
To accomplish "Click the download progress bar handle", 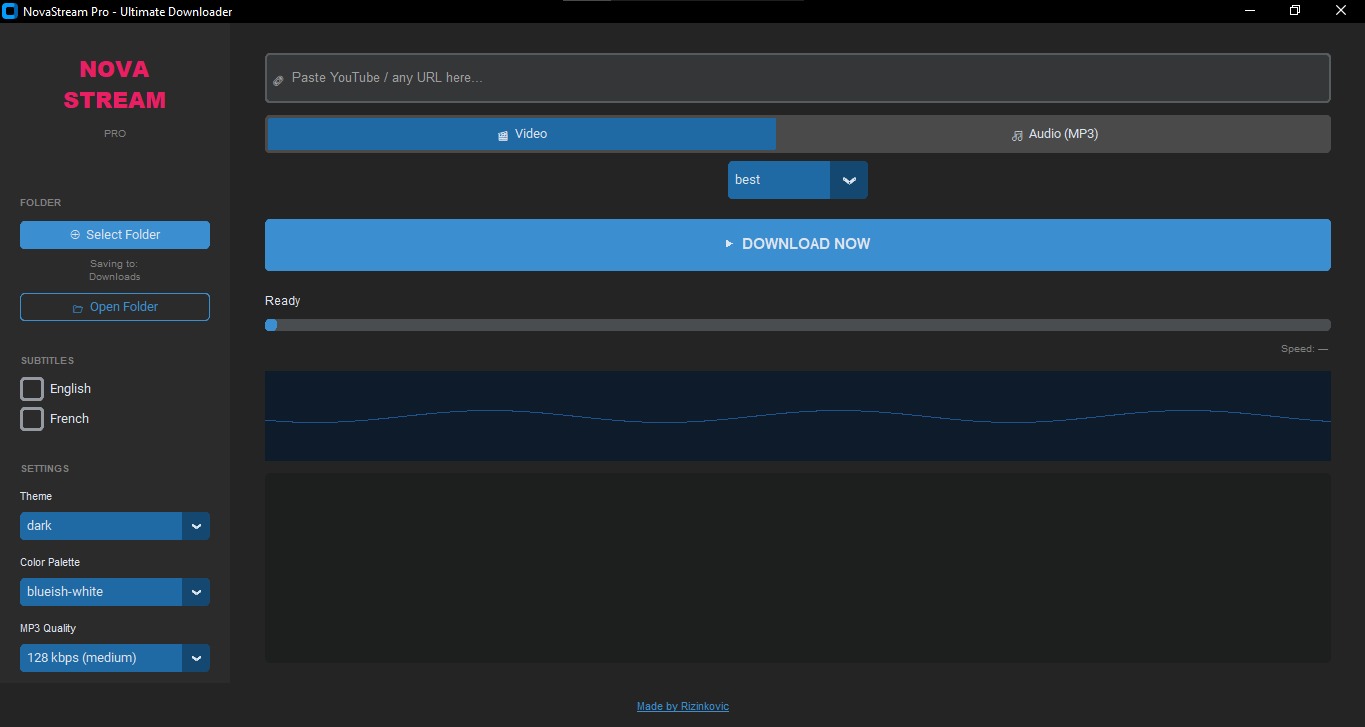I will click(x=271, y=325).
